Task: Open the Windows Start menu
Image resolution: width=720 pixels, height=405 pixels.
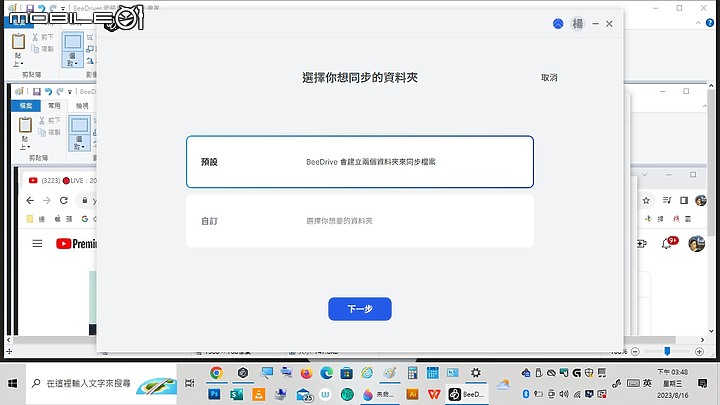Action: click(x=12, y=383)
